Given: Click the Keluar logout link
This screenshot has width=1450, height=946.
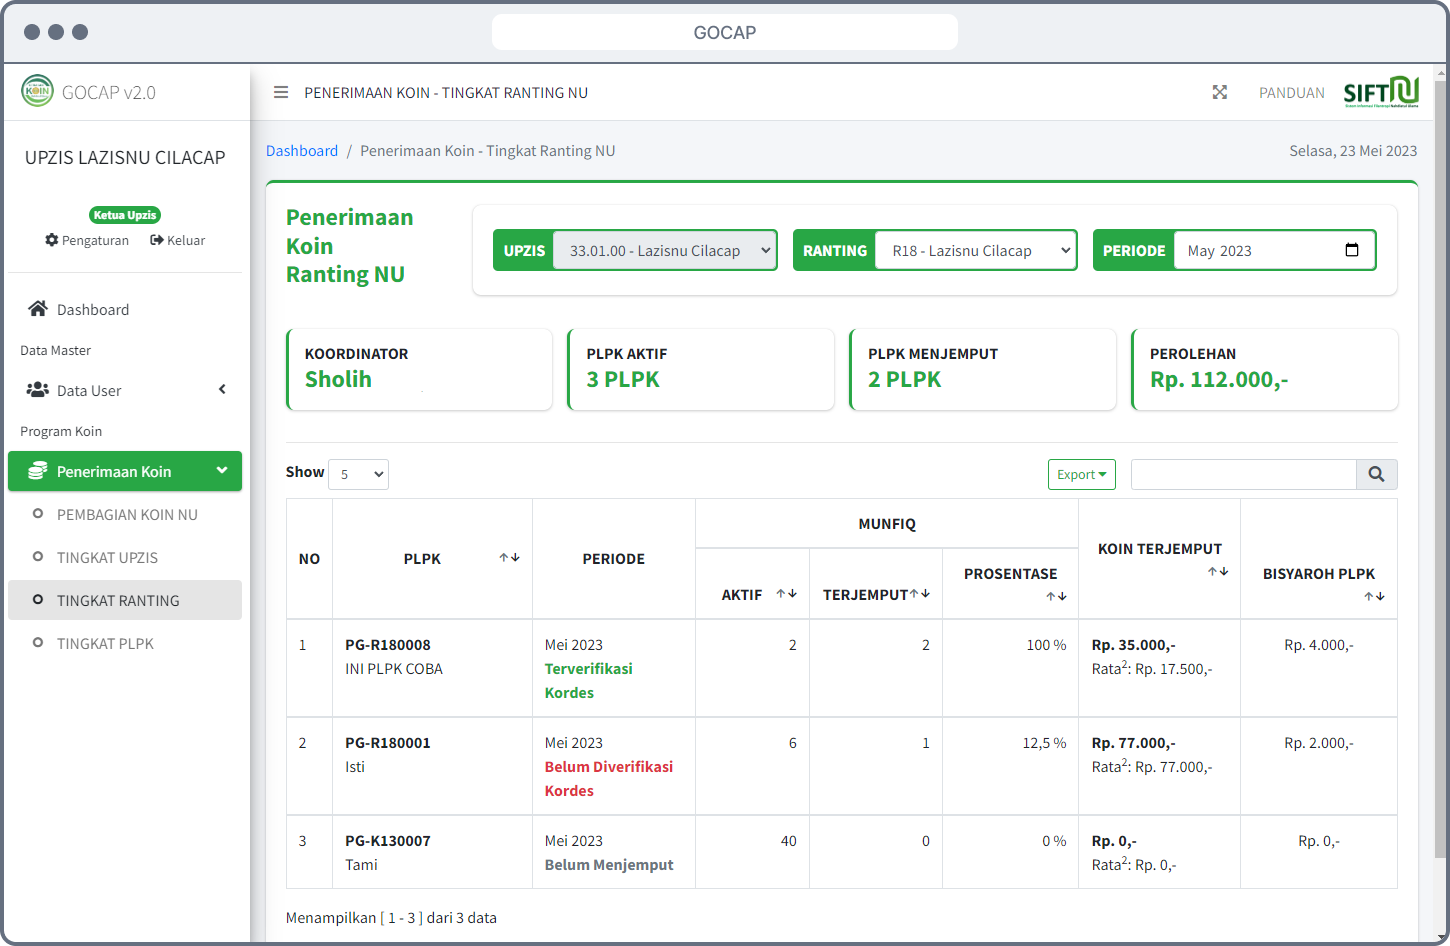Looking at the screenshot, I should (178, 240).
